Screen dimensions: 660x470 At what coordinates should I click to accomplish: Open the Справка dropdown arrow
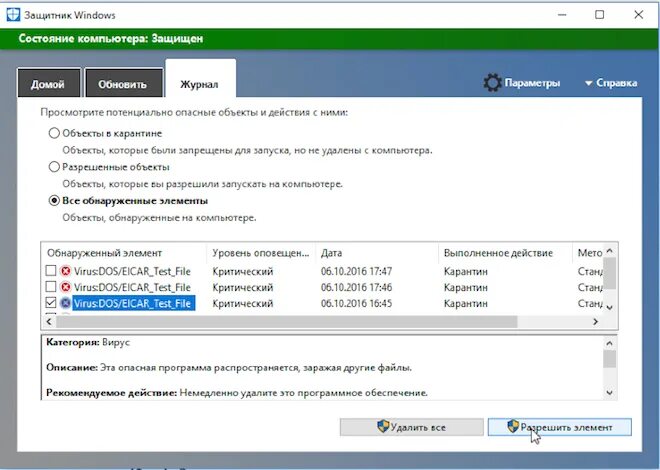tap(588, 83)
